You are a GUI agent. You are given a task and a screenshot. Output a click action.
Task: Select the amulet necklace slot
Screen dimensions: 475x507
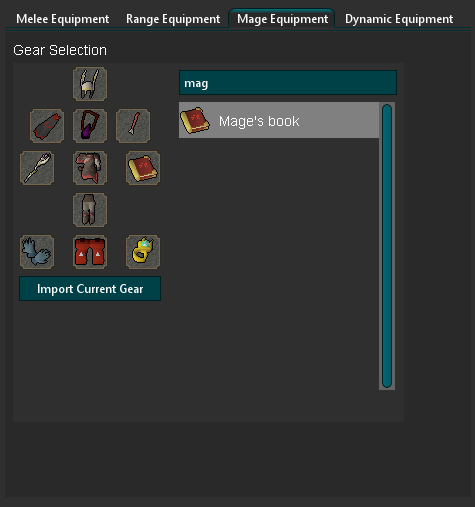pos(90,126)
